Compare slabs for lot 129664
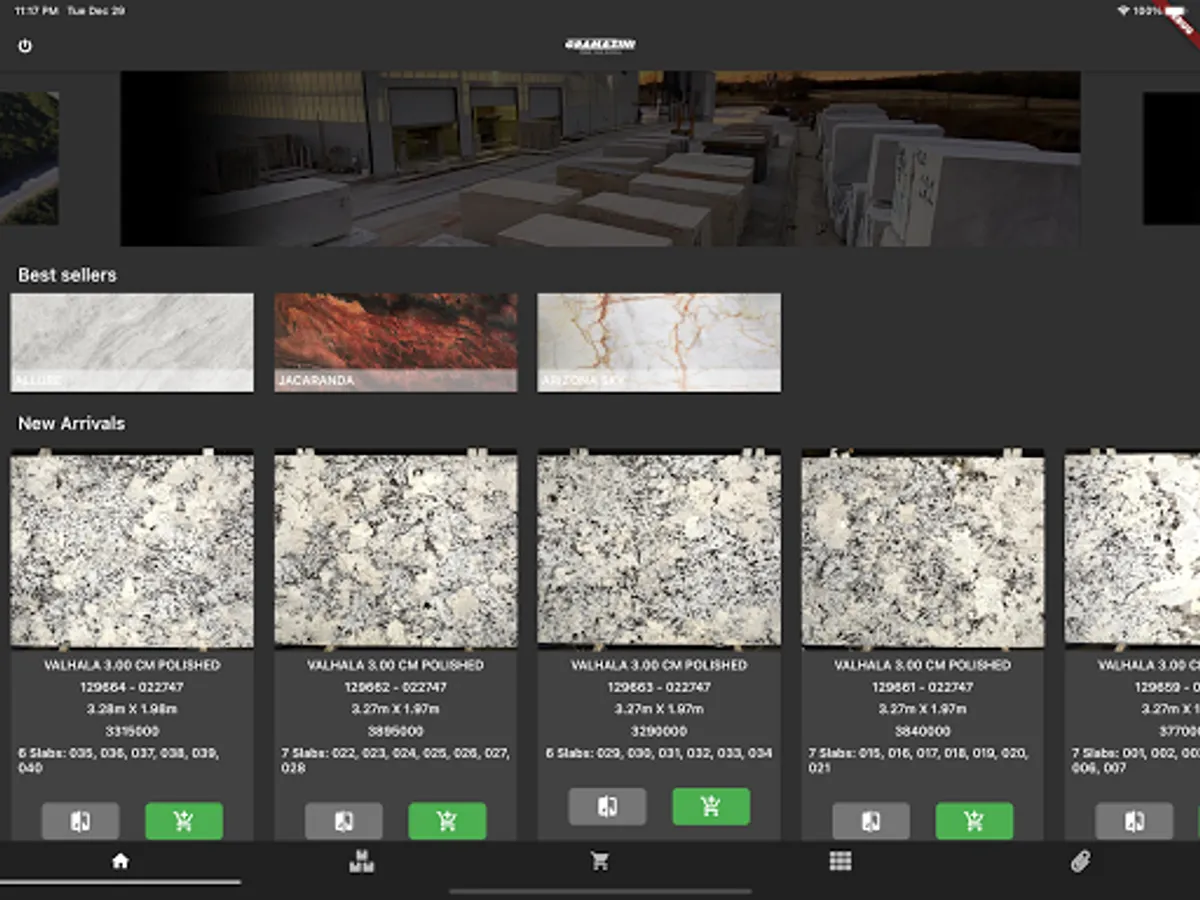The width and height of the screenshot is (1200, 900). pos(80,821)
